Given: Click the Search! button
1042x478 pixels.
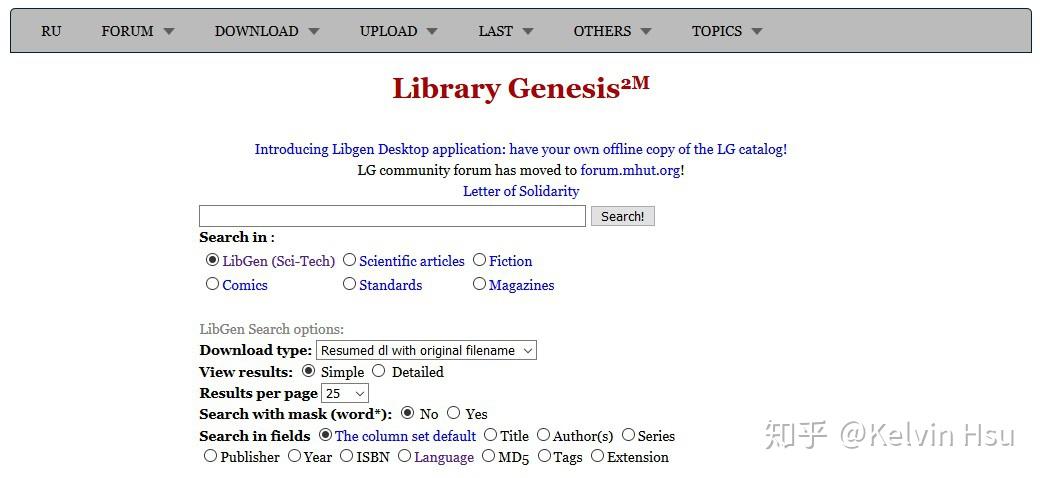Looking at the screenshot, I should (623, 216).
